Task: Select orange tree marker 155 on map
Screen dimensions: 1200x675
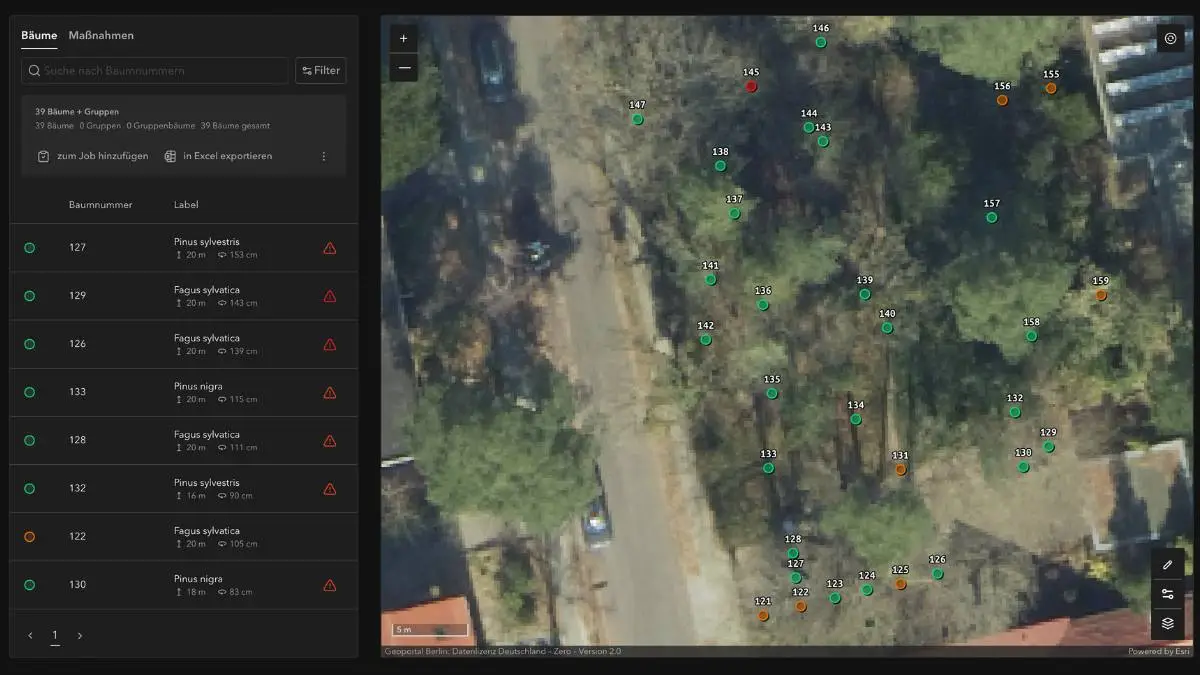Action: [1051, 88]
